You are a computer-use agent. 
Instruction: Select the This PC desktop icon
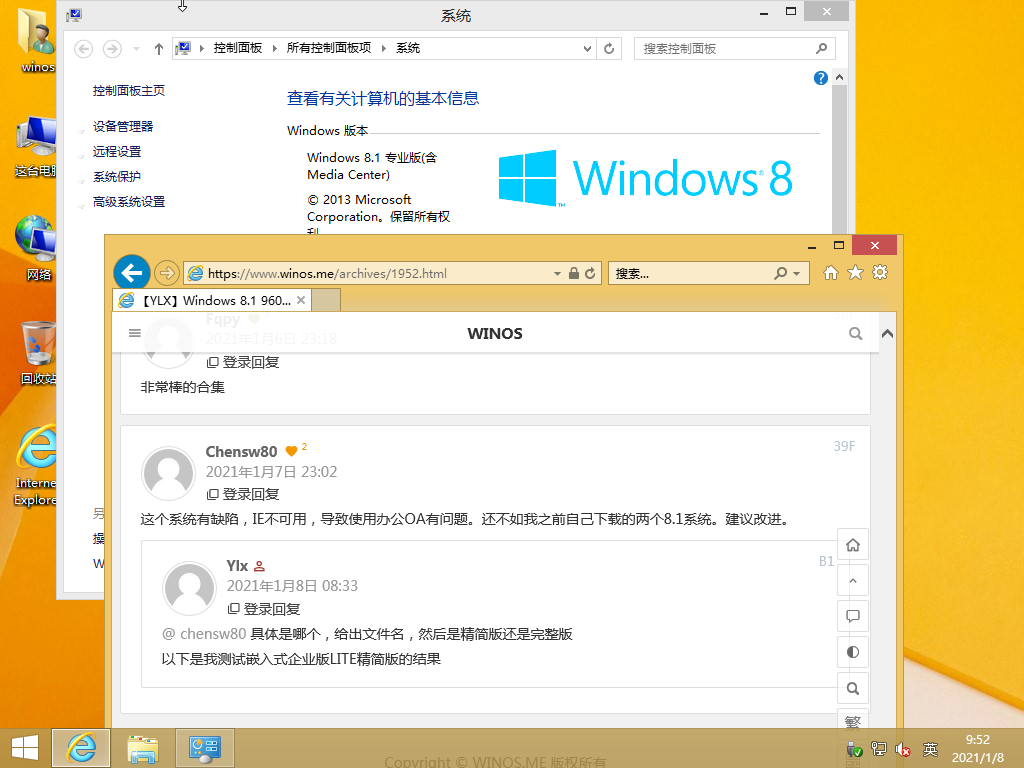(36, 146)
